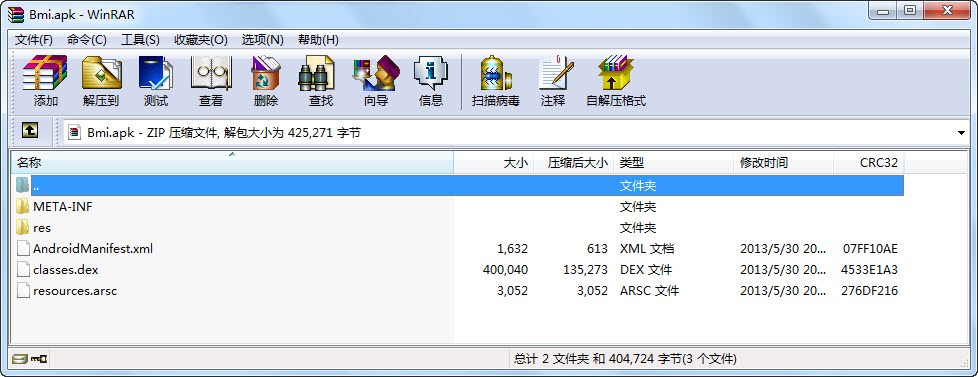The width and height of the screenshot is (978, 377).
Task: Click the 信息 (Info) toolbar icon
Action: click(x=430, y=74)
